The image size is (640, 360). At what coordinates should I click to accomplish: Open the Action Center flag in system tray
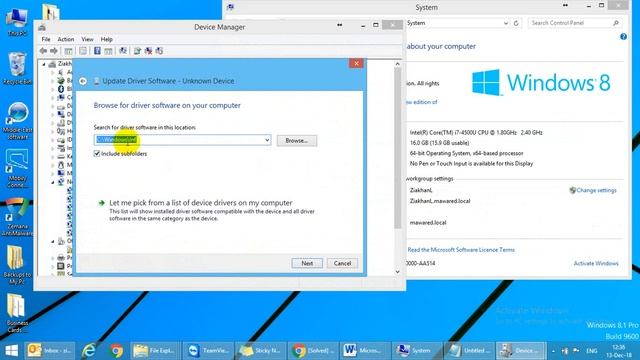coord(576,351)
